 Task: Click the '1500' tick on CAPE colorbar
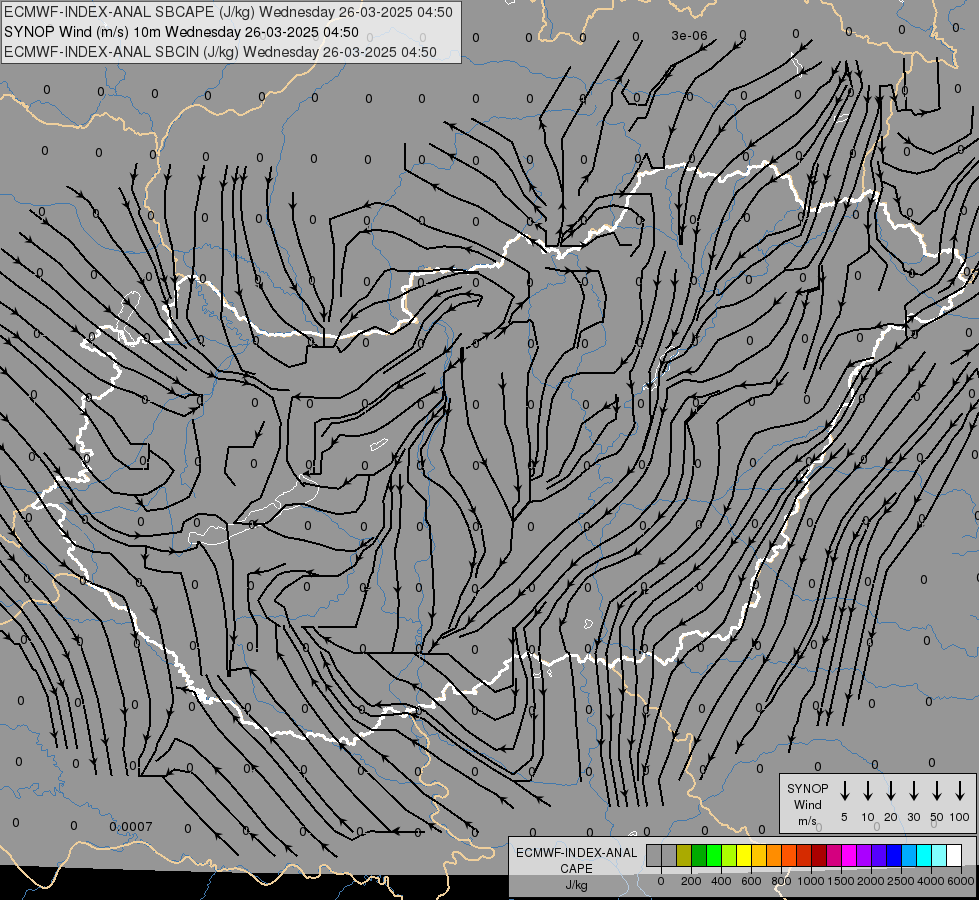pos(841,881)
